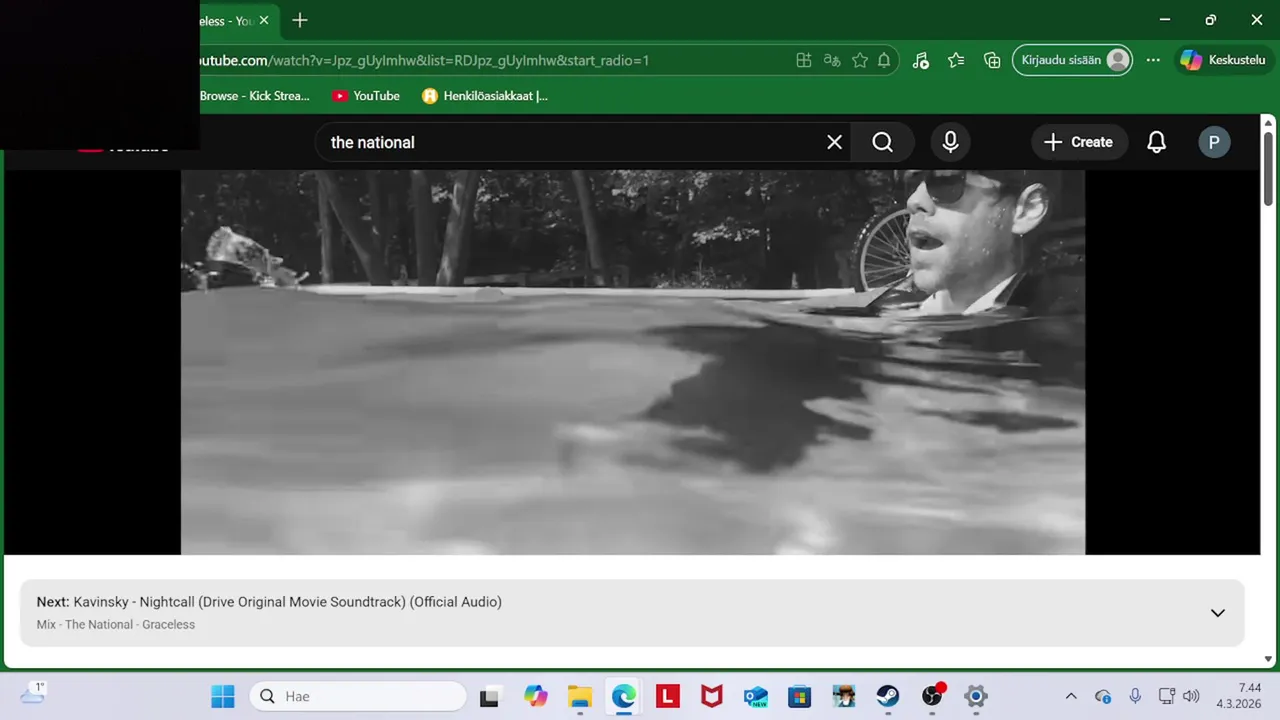Click the browser address bar URL
Screen dimensions: 1280x720
425,60
